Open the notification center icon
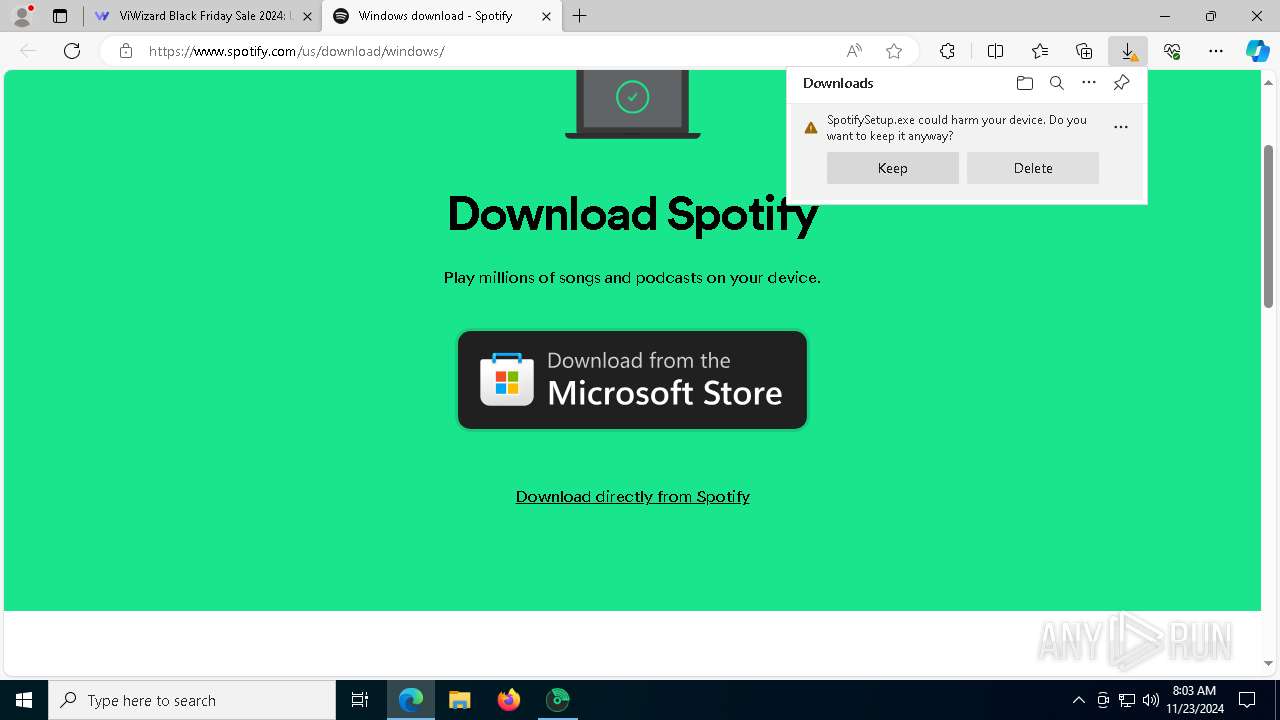Image resolution: width=1280 pixels, height=720 pixels. pos(1247,700)
